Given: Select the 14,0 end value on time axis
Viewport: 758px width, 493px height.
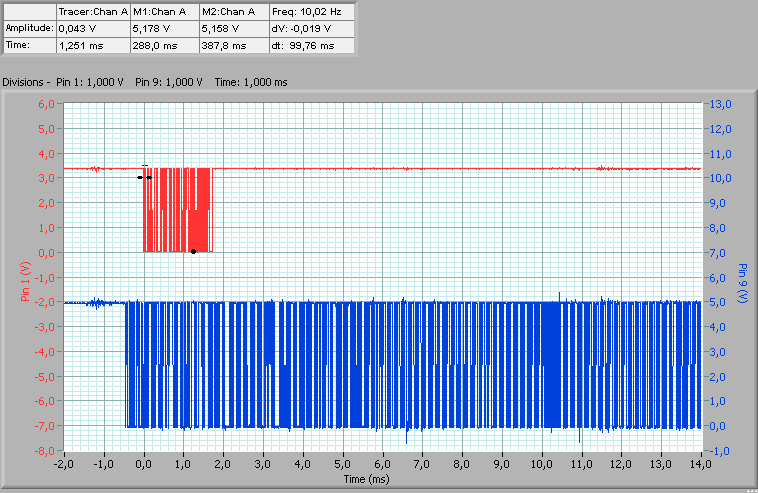Looking at the screenshot, I should click(700, 465).
